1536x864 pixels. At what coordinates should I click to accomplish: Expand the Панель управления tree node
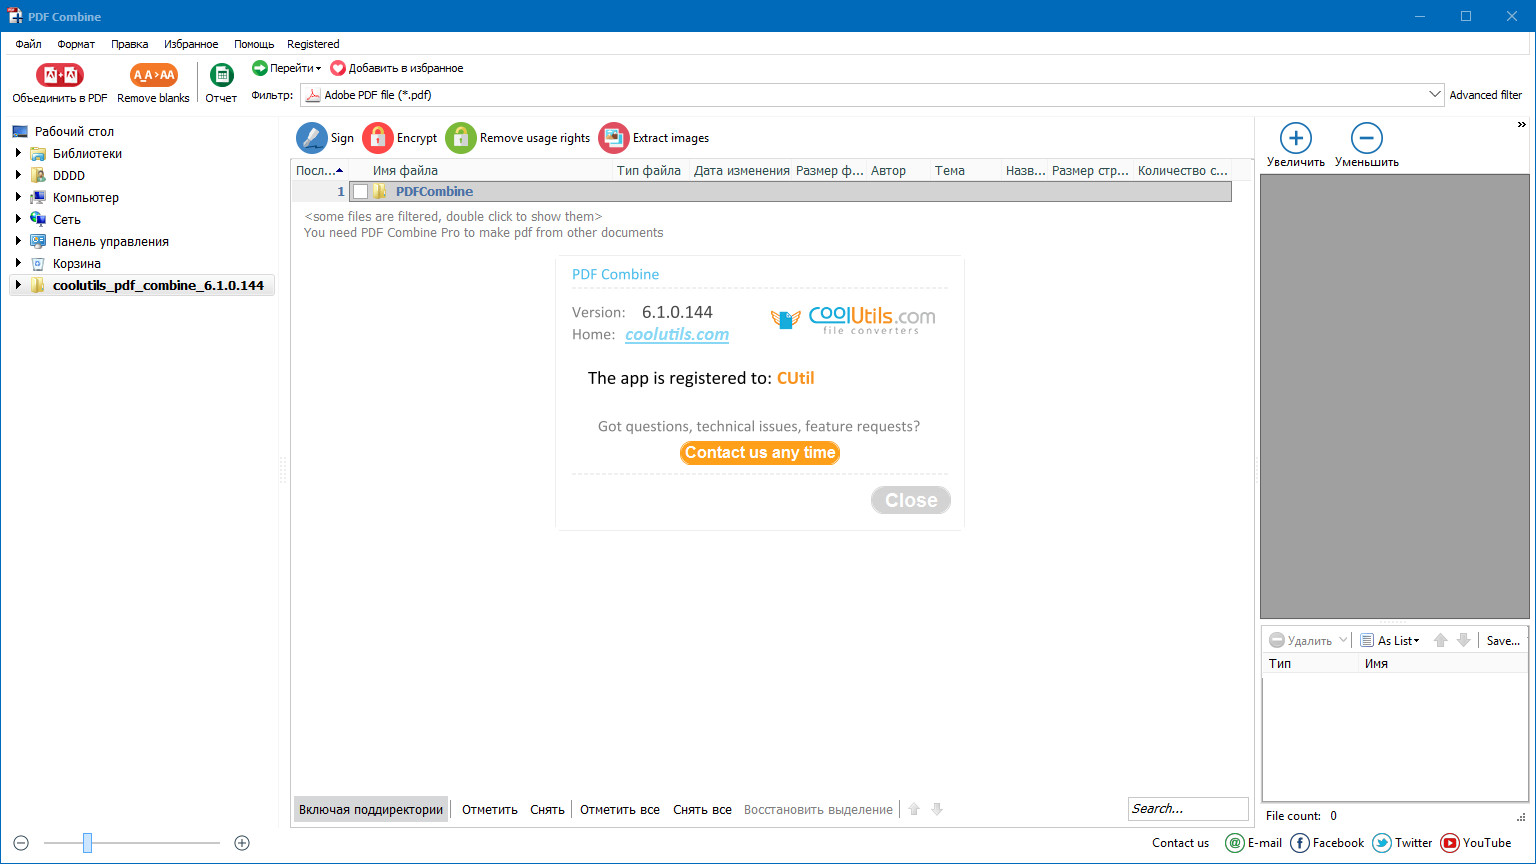(18, 241)
